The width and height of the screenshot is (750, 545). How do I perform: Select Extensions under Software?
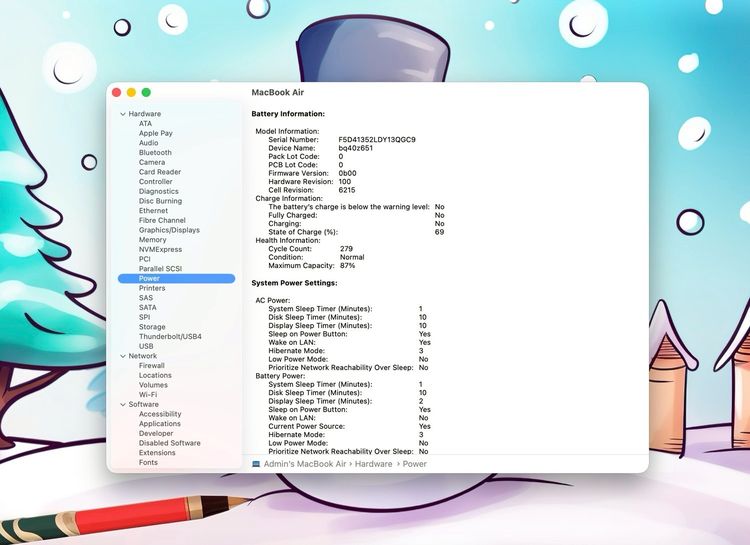pos(157,453)
